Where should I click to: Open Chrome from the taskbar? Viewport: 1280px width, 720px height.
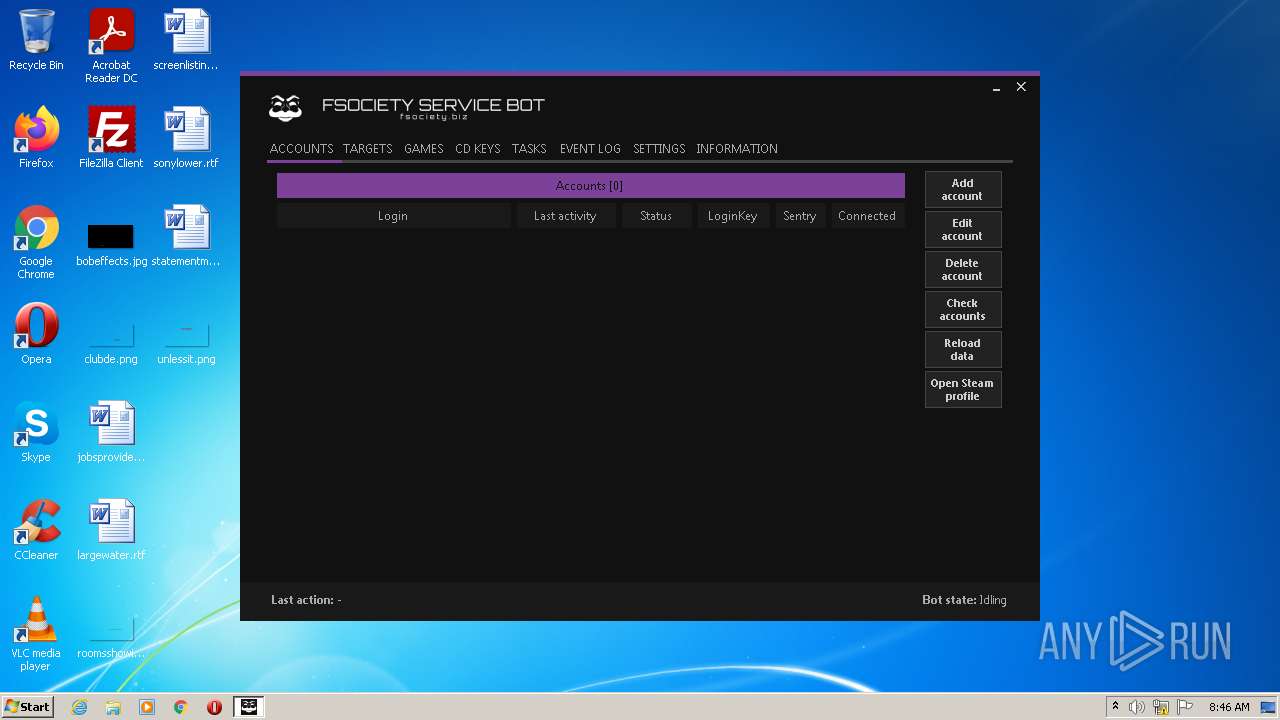181,707
